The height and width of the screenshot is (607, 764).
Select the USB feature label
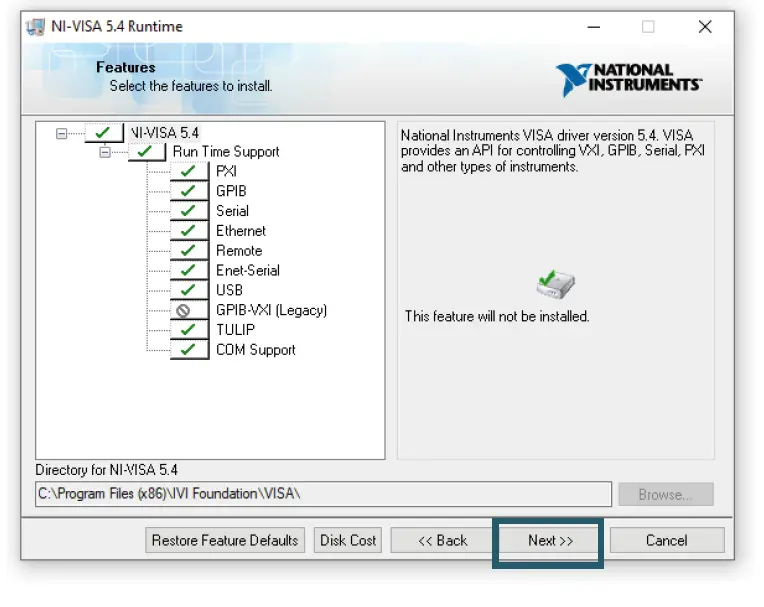229,290
